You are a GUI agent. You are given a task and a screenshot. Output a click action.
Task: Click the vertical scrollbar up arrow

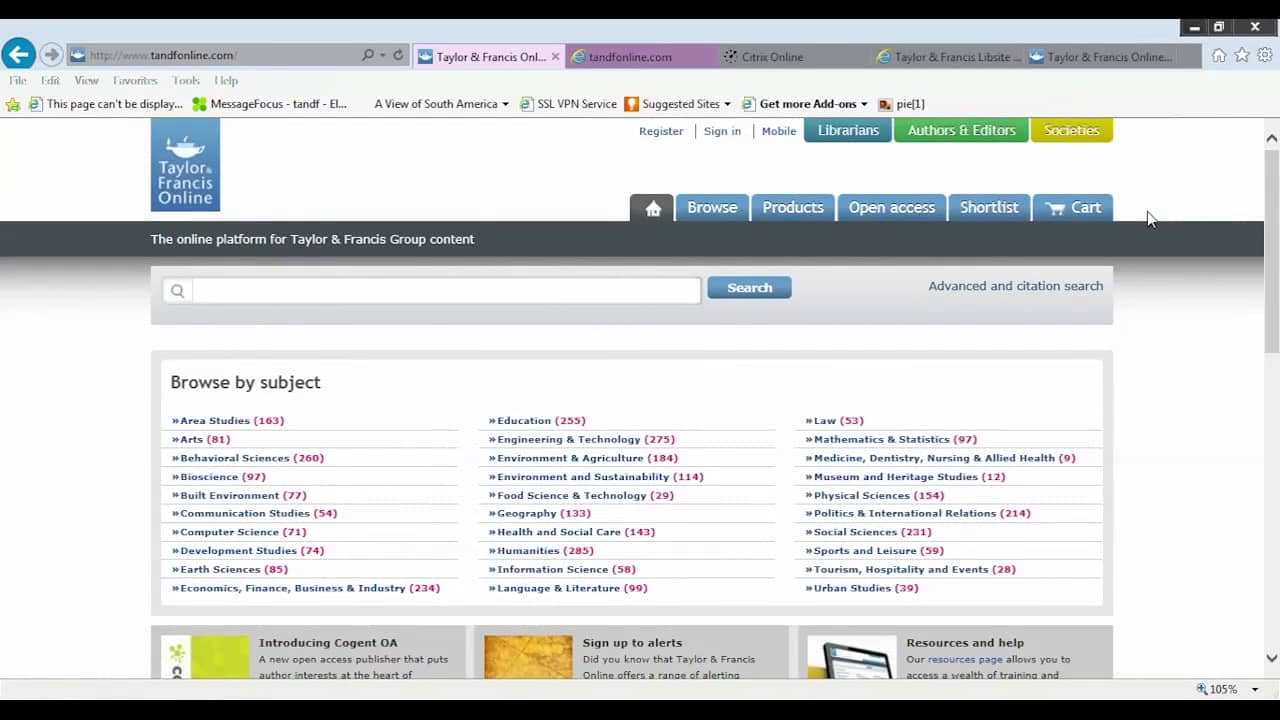coord(1272,139)
